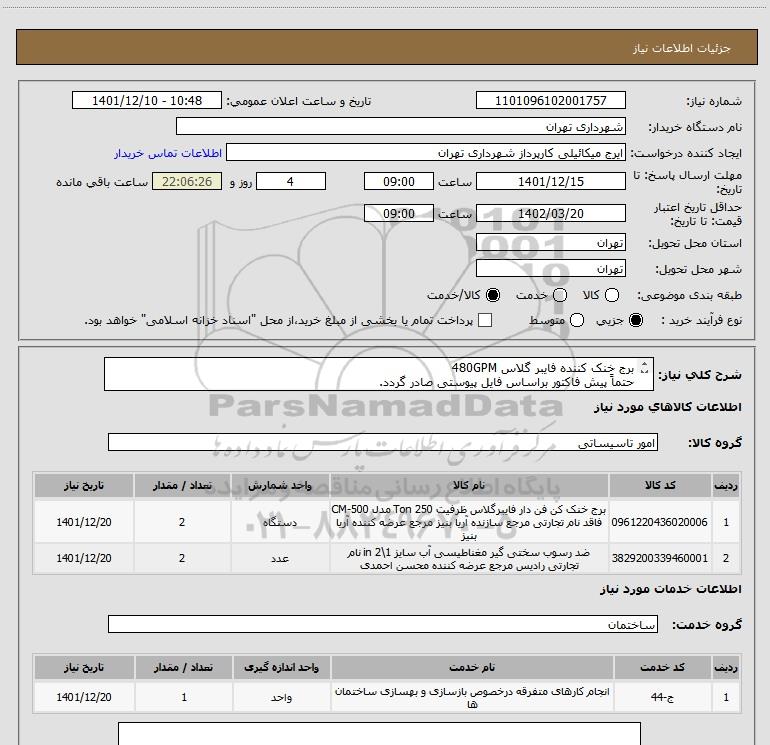Click the CM-500 cooling tower item name
This screenshot has height=745, width=770.
point(469,522)
